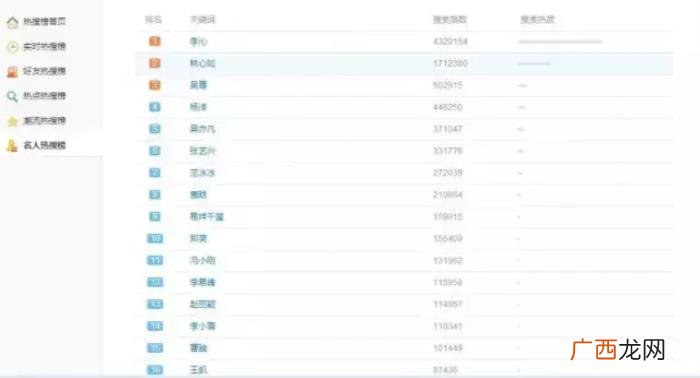Click the blue rank 9 badge beside 易烊千玺
The width and height of the screenshot is (700, 378).
154,216
